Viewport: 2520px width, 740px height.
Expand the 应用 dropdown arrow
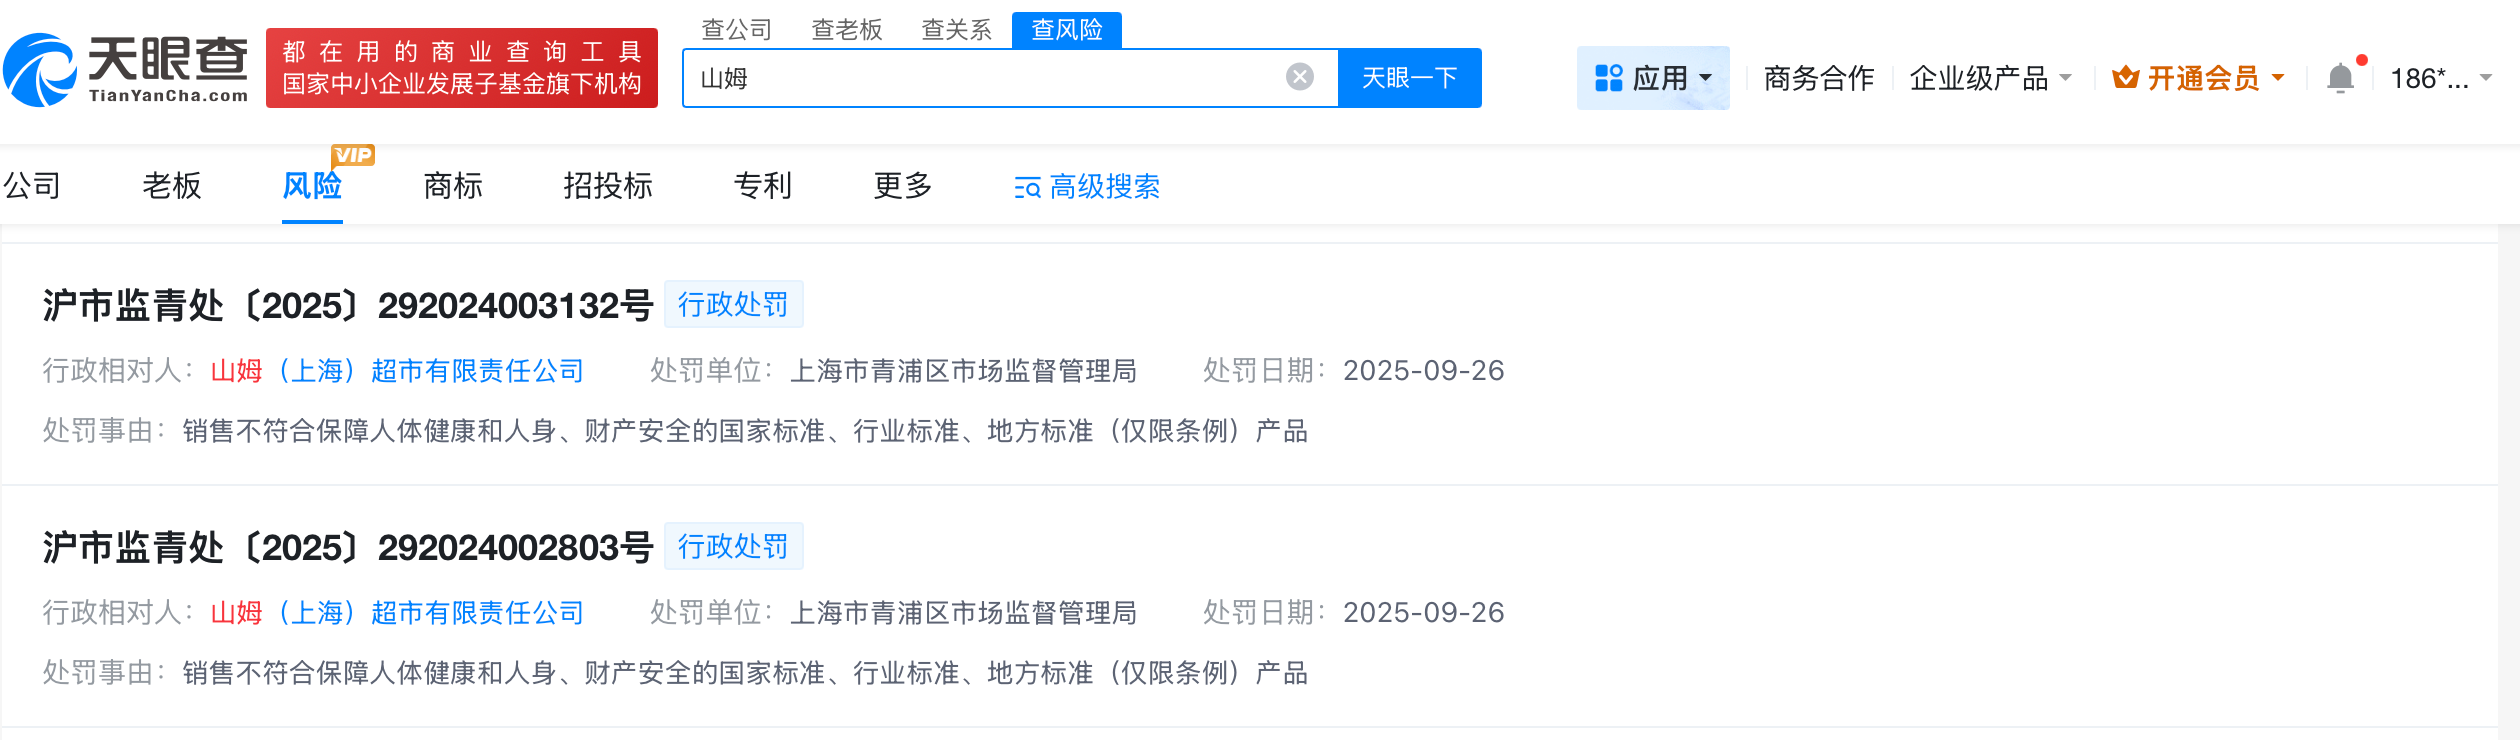tap(1706, 78)
